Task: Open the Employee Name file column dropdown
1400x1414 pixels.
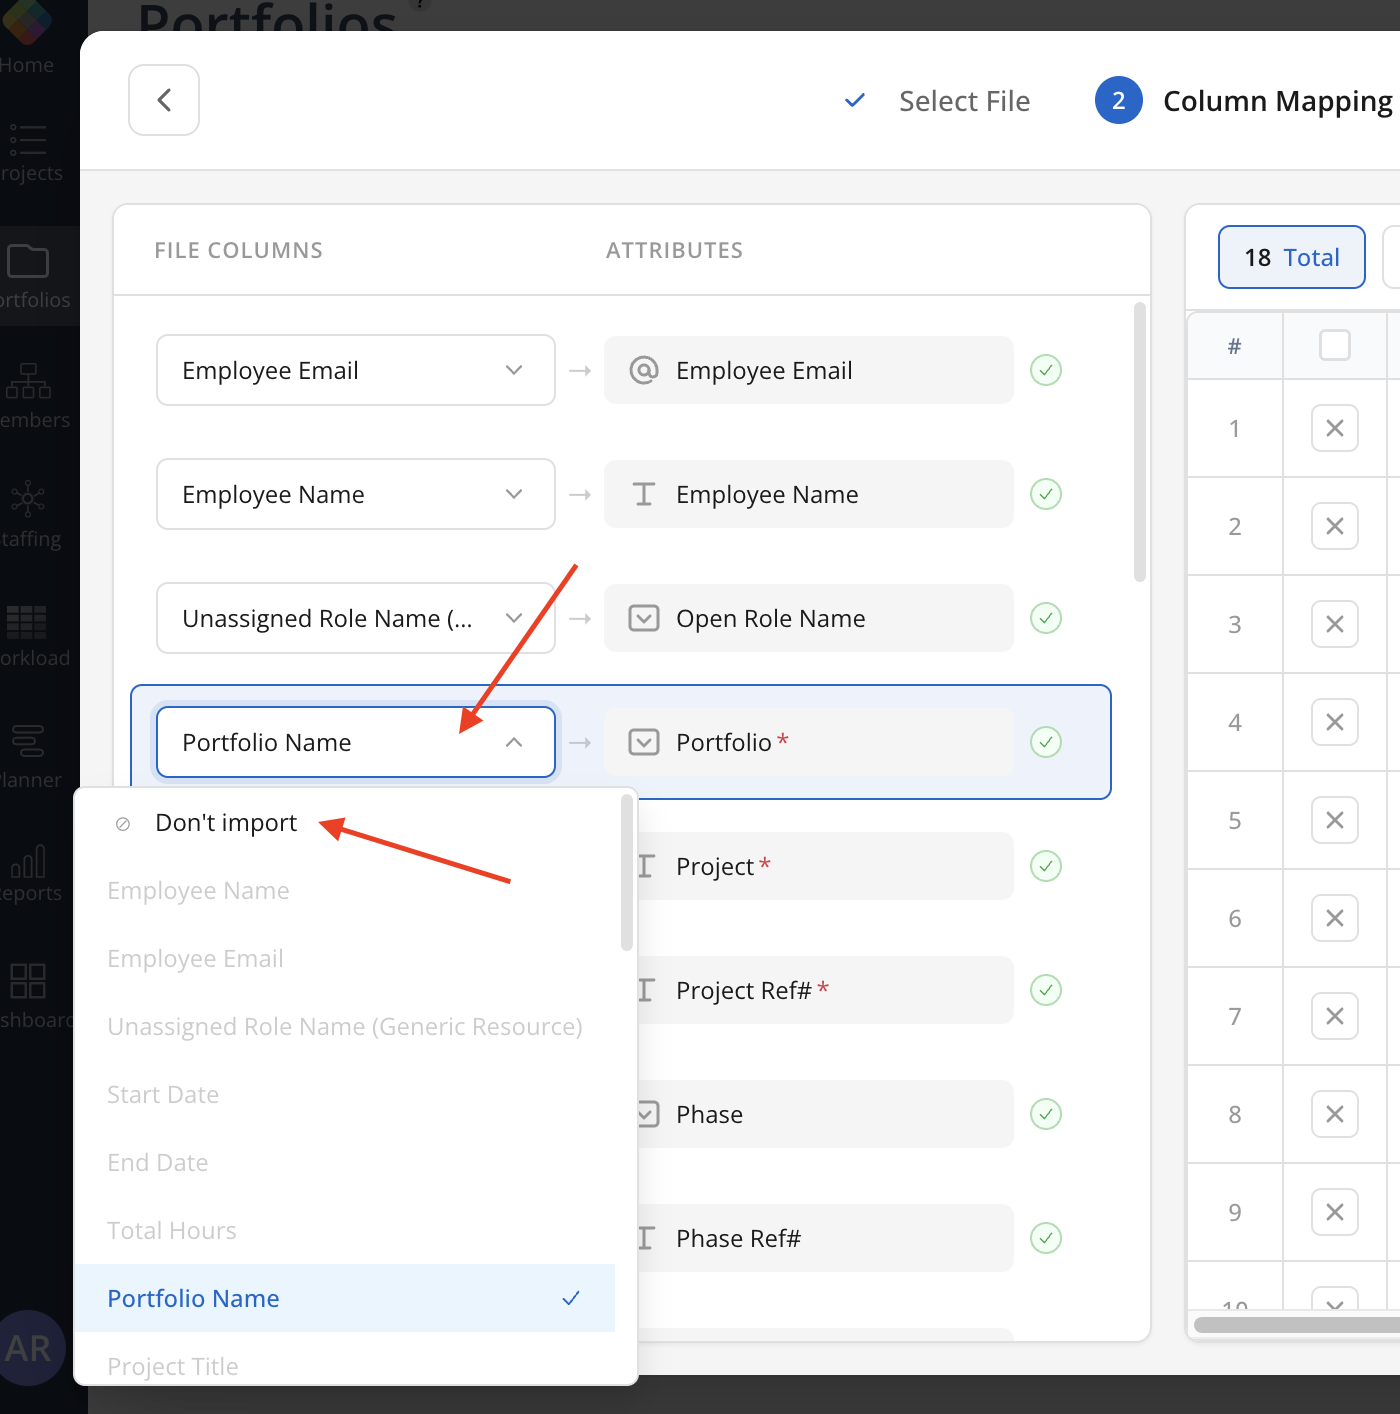Action: tap(356, 494)
